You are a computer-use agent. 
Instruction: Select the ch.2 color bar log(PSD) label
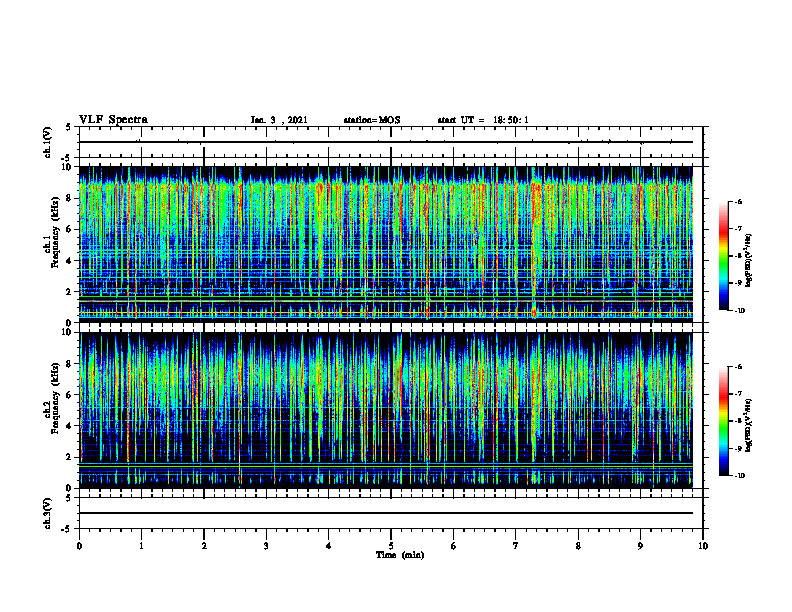749,425
